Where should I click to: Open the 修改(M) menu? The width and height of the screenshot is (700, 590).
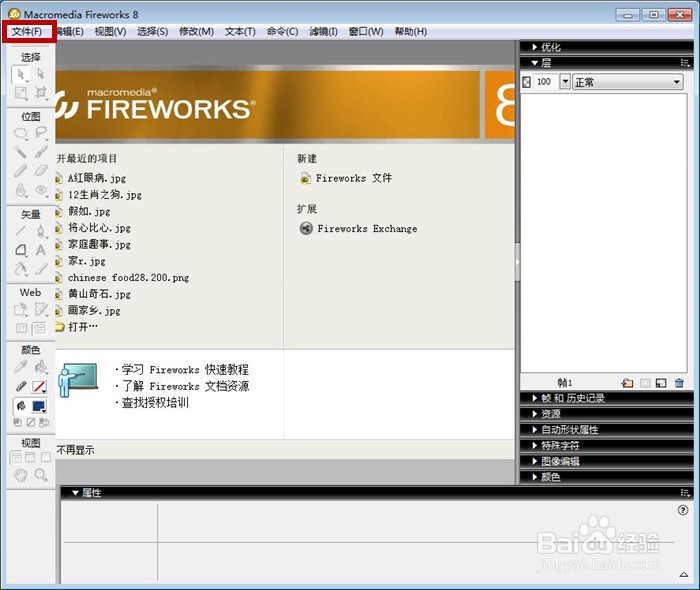(196, 31)
